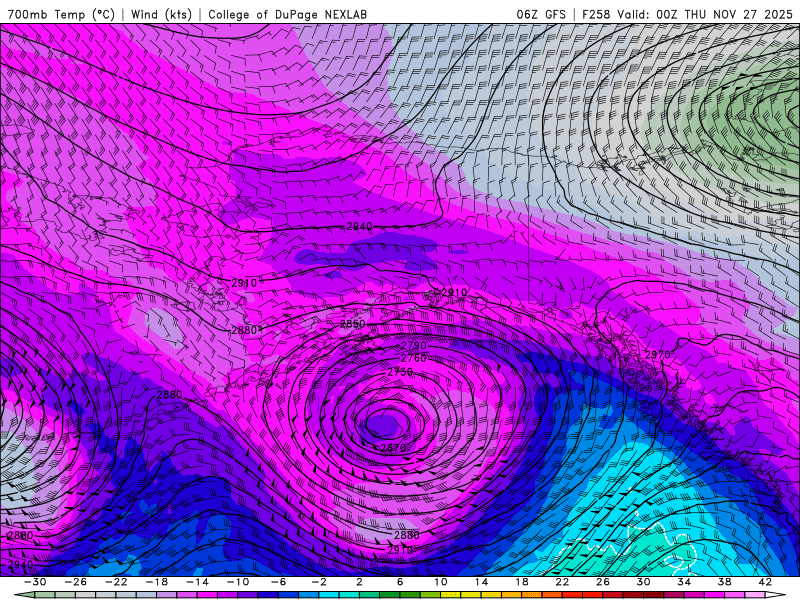Image resolution: width=800 pixels, height=600 pixels.
Task: Click the 2760 height contour label
Action: [413, 359]
